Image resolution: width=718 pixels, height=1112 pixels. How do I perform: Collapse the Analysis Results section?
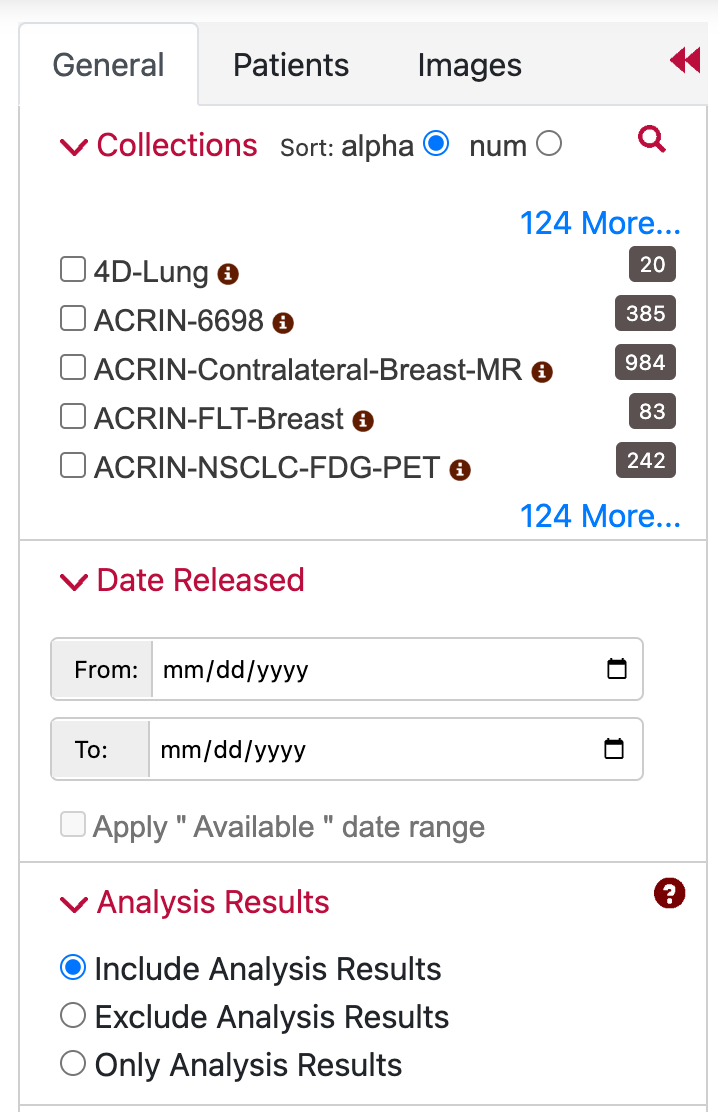pyautogui.click(x=74, y=904)
